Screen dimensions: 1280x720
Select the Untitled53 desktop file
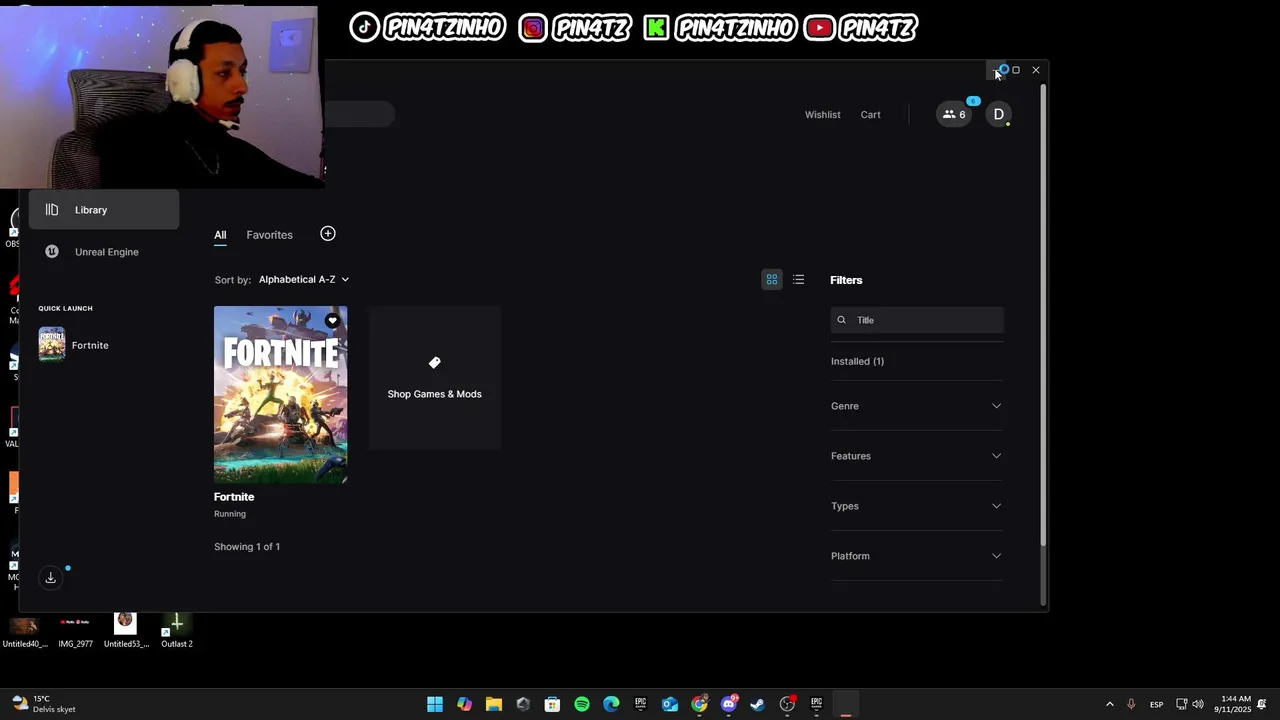click(126, 630)
